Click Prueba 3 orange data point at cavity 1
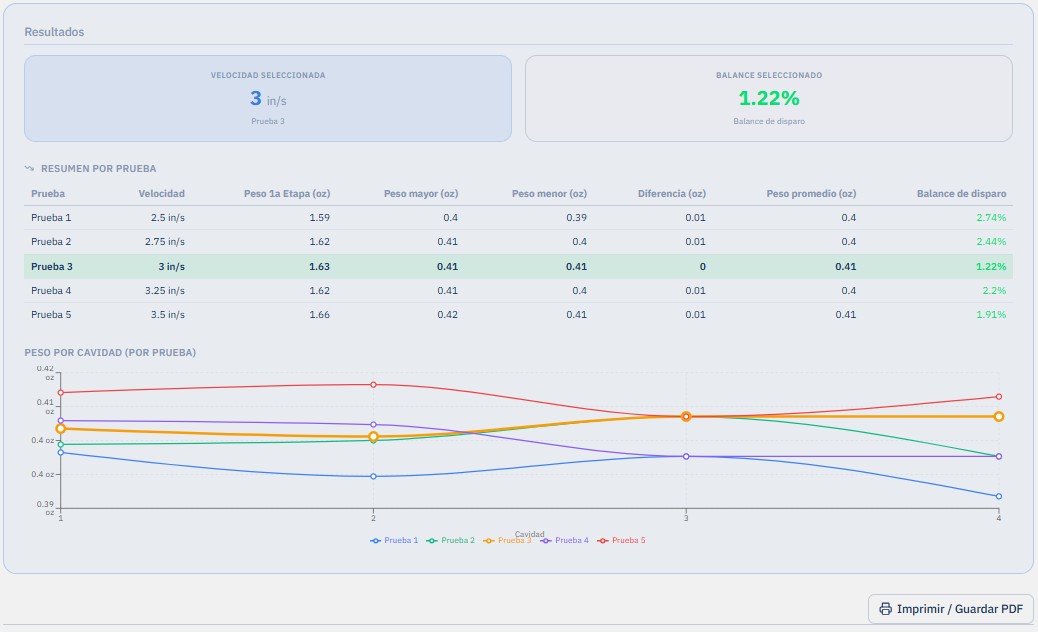Viewport: 1038px width, 632px height. tap(61, 429)
